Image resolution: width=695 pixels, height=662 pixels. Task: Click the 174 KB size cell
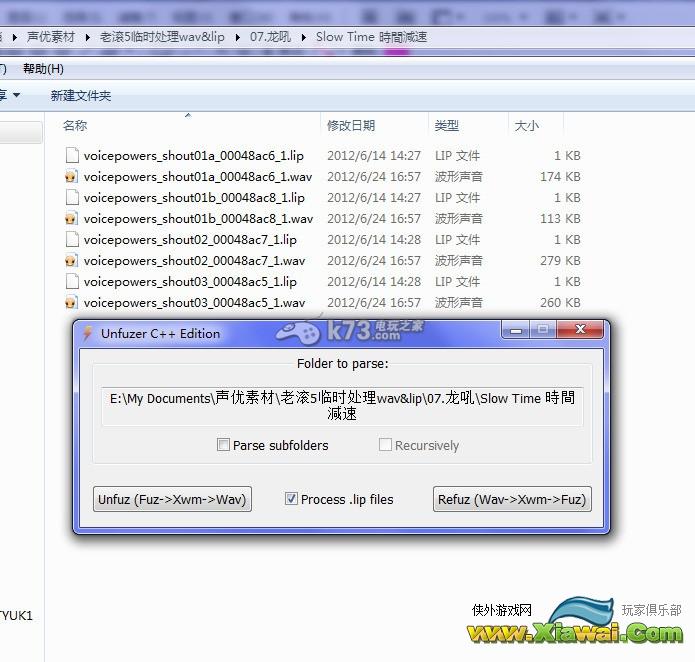pos(560,177)
